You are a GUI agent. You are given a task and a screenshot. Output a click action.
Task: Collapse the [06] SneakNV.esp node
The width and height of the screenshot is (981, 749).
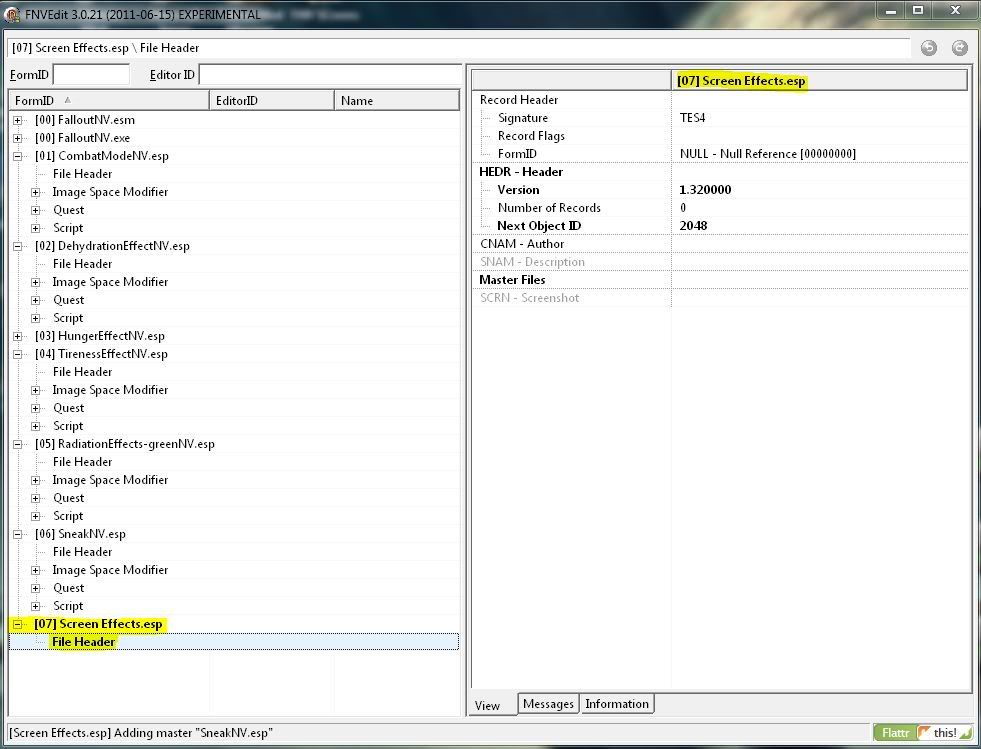(x=18, y=534)
